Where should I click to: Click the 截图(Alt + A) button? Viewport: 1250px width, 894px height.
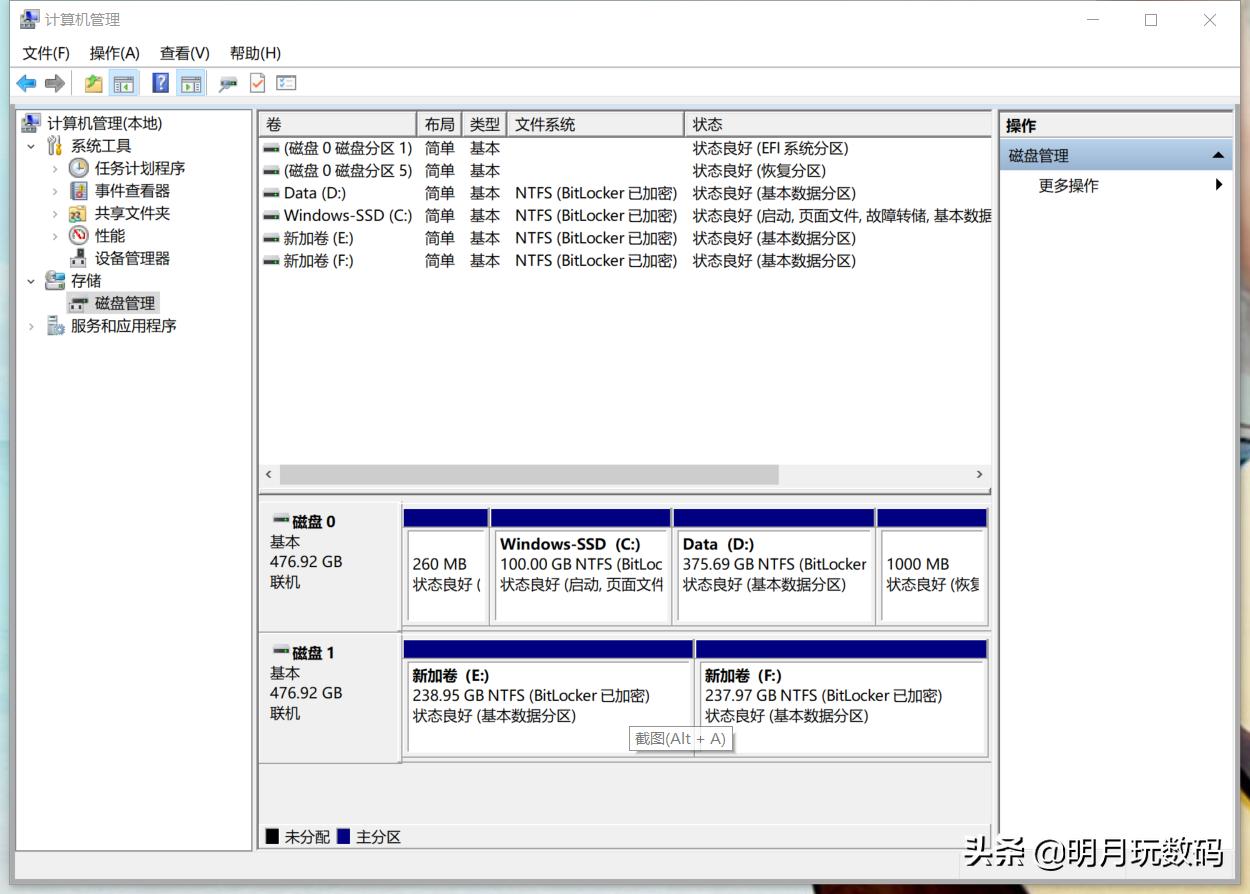681,738
